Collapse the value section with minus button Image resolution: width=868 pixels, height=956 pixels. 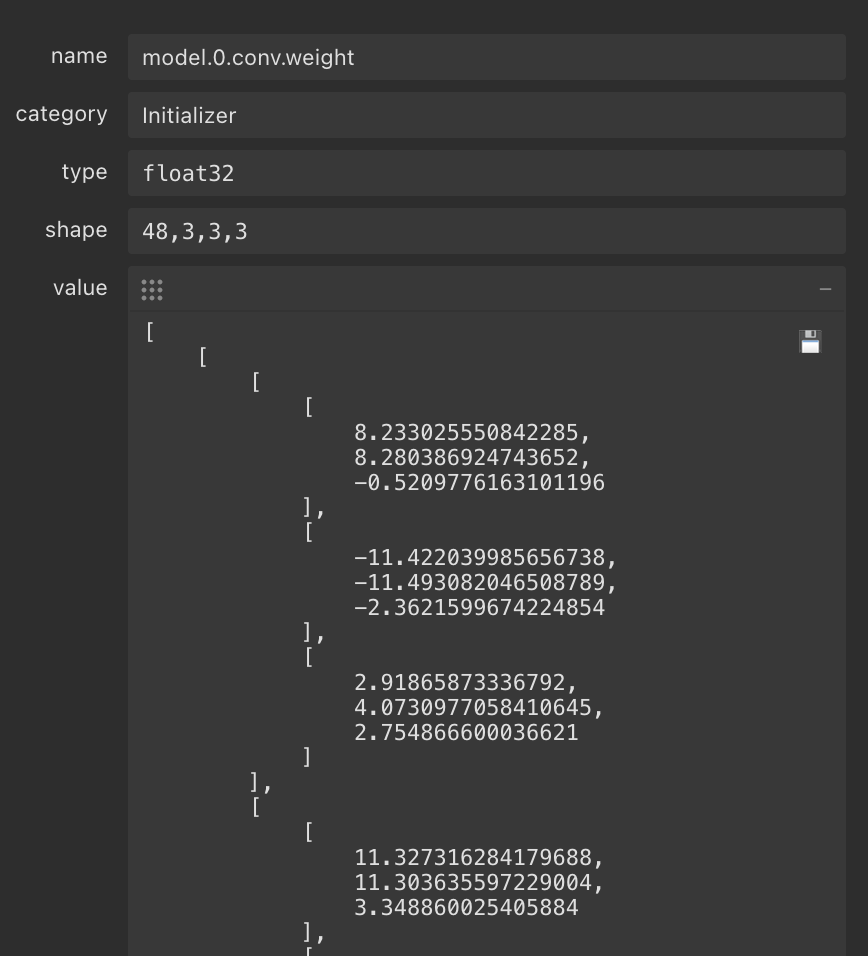pyautogui.click(x=825, y=289)
